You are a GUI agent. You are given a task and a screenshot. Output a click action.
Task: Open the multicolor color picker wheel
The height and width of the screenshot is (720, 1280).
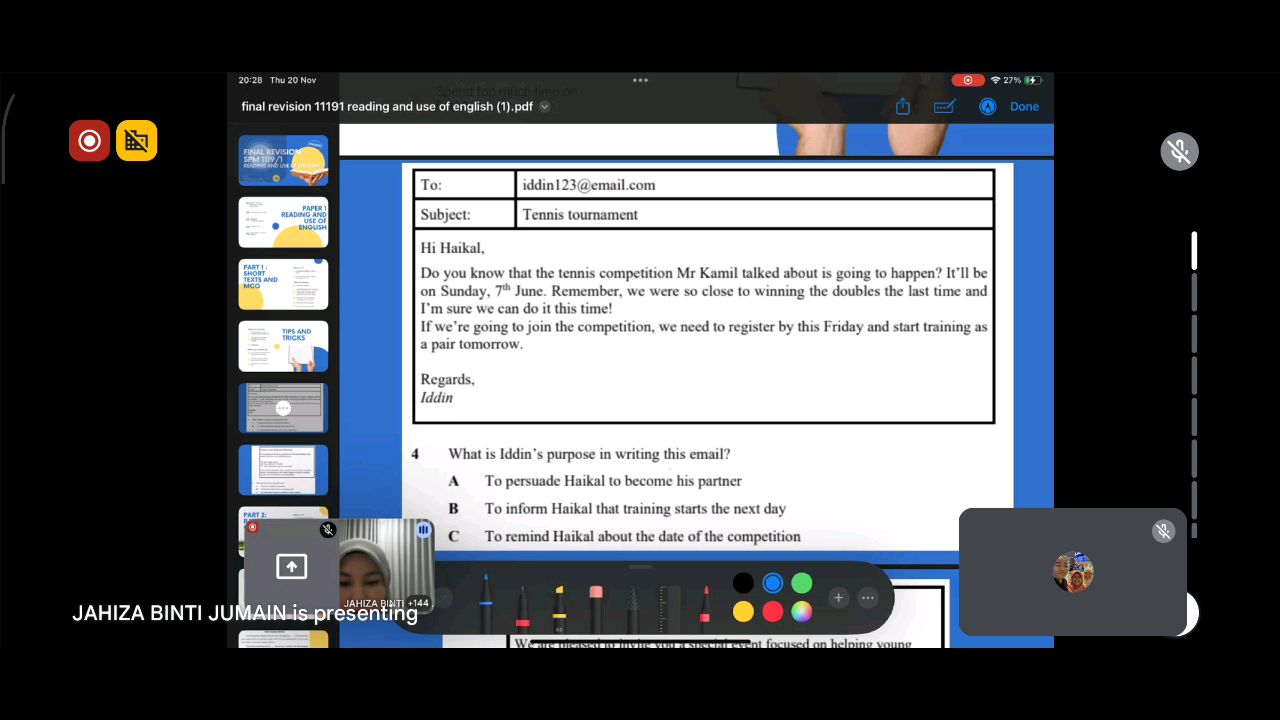click(x=801, y=611)
